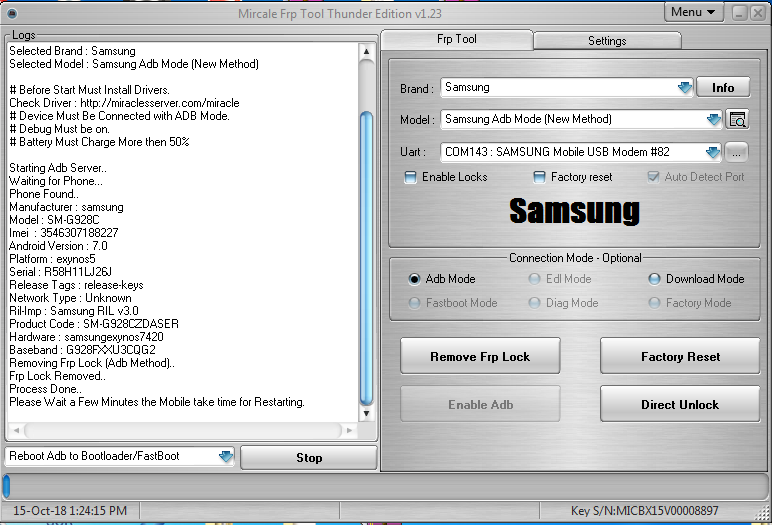Image resolution: width=772 pixels, height=525 pixels.
Task: Click the 'Android Version : 7.0' log line
Action: click(x=58, y=246)
